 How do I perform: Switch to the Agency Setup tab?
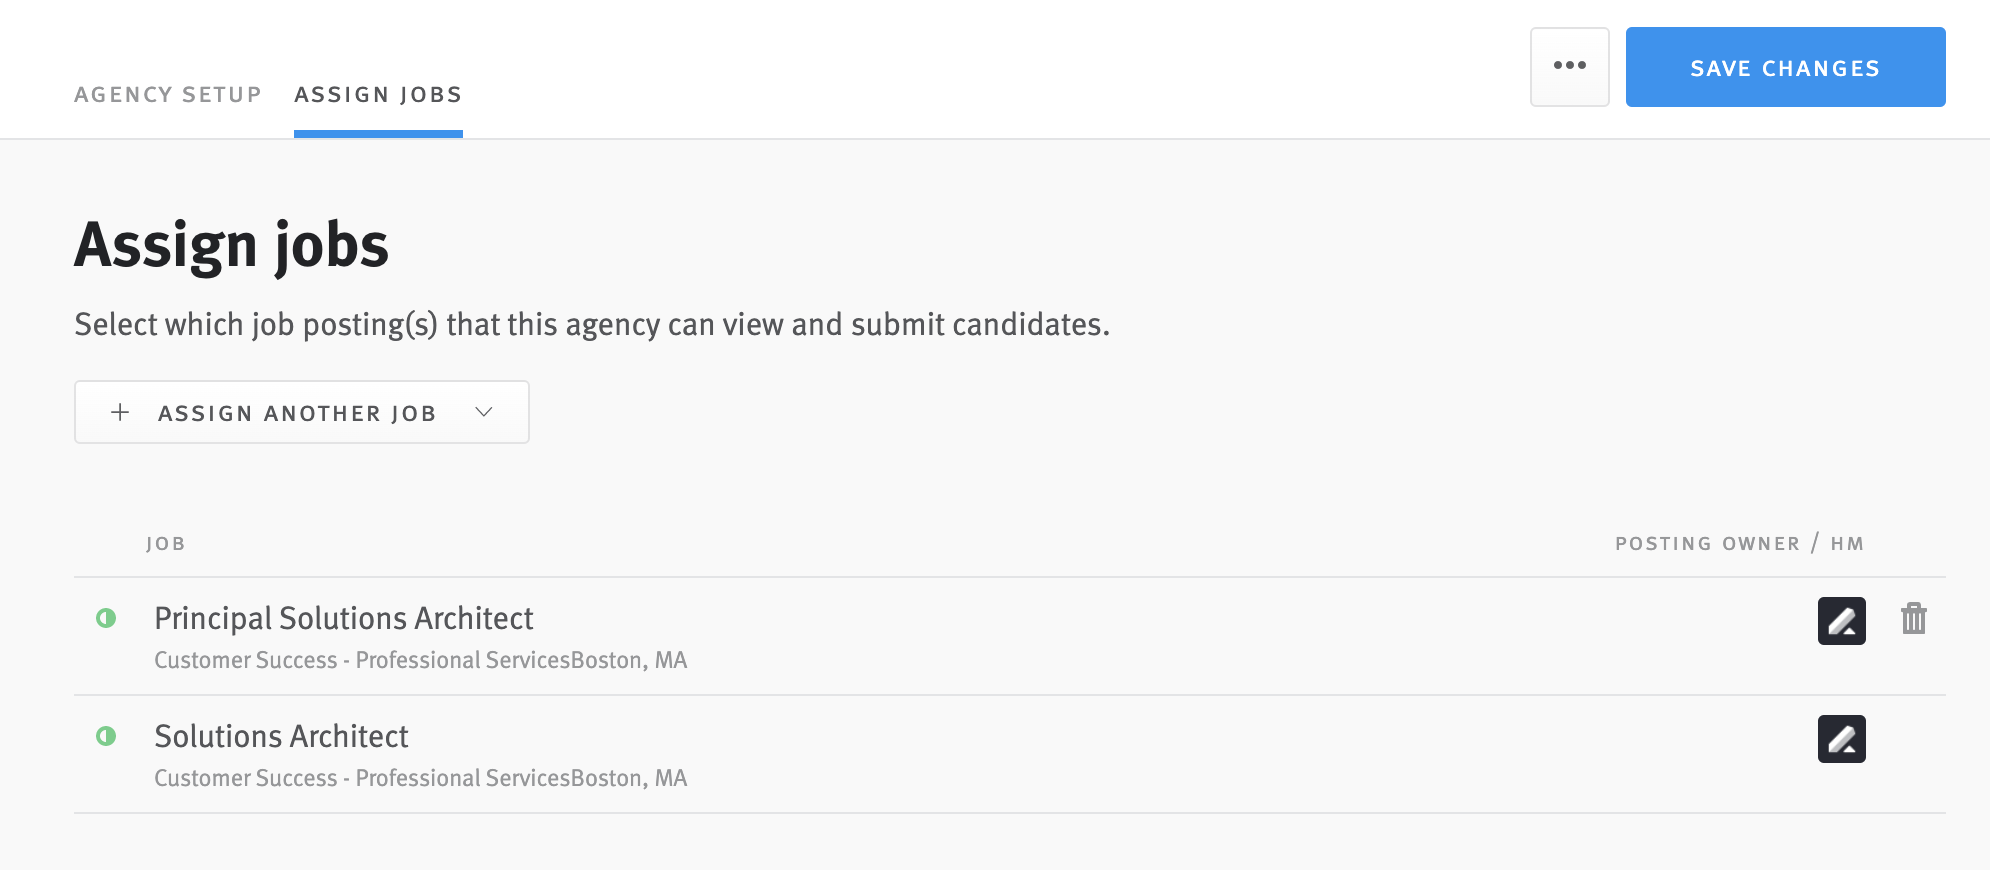(167, 94)
